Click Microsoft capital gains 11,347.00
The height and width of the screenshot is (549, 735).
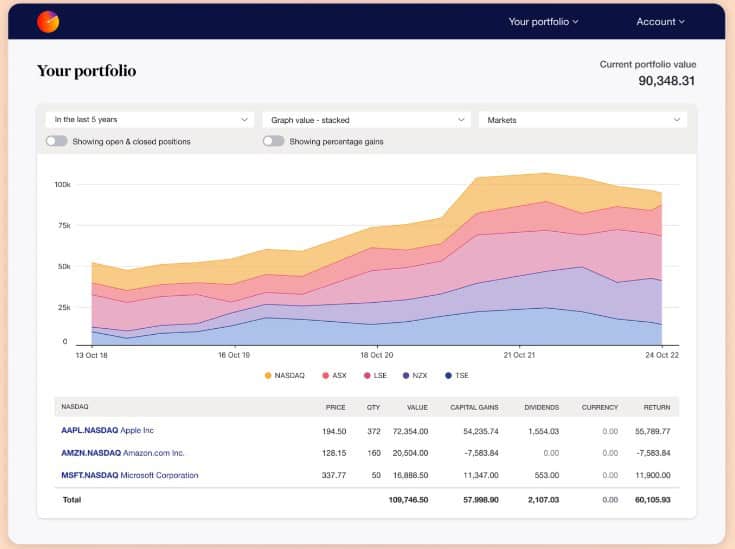[x=481, y=475]
